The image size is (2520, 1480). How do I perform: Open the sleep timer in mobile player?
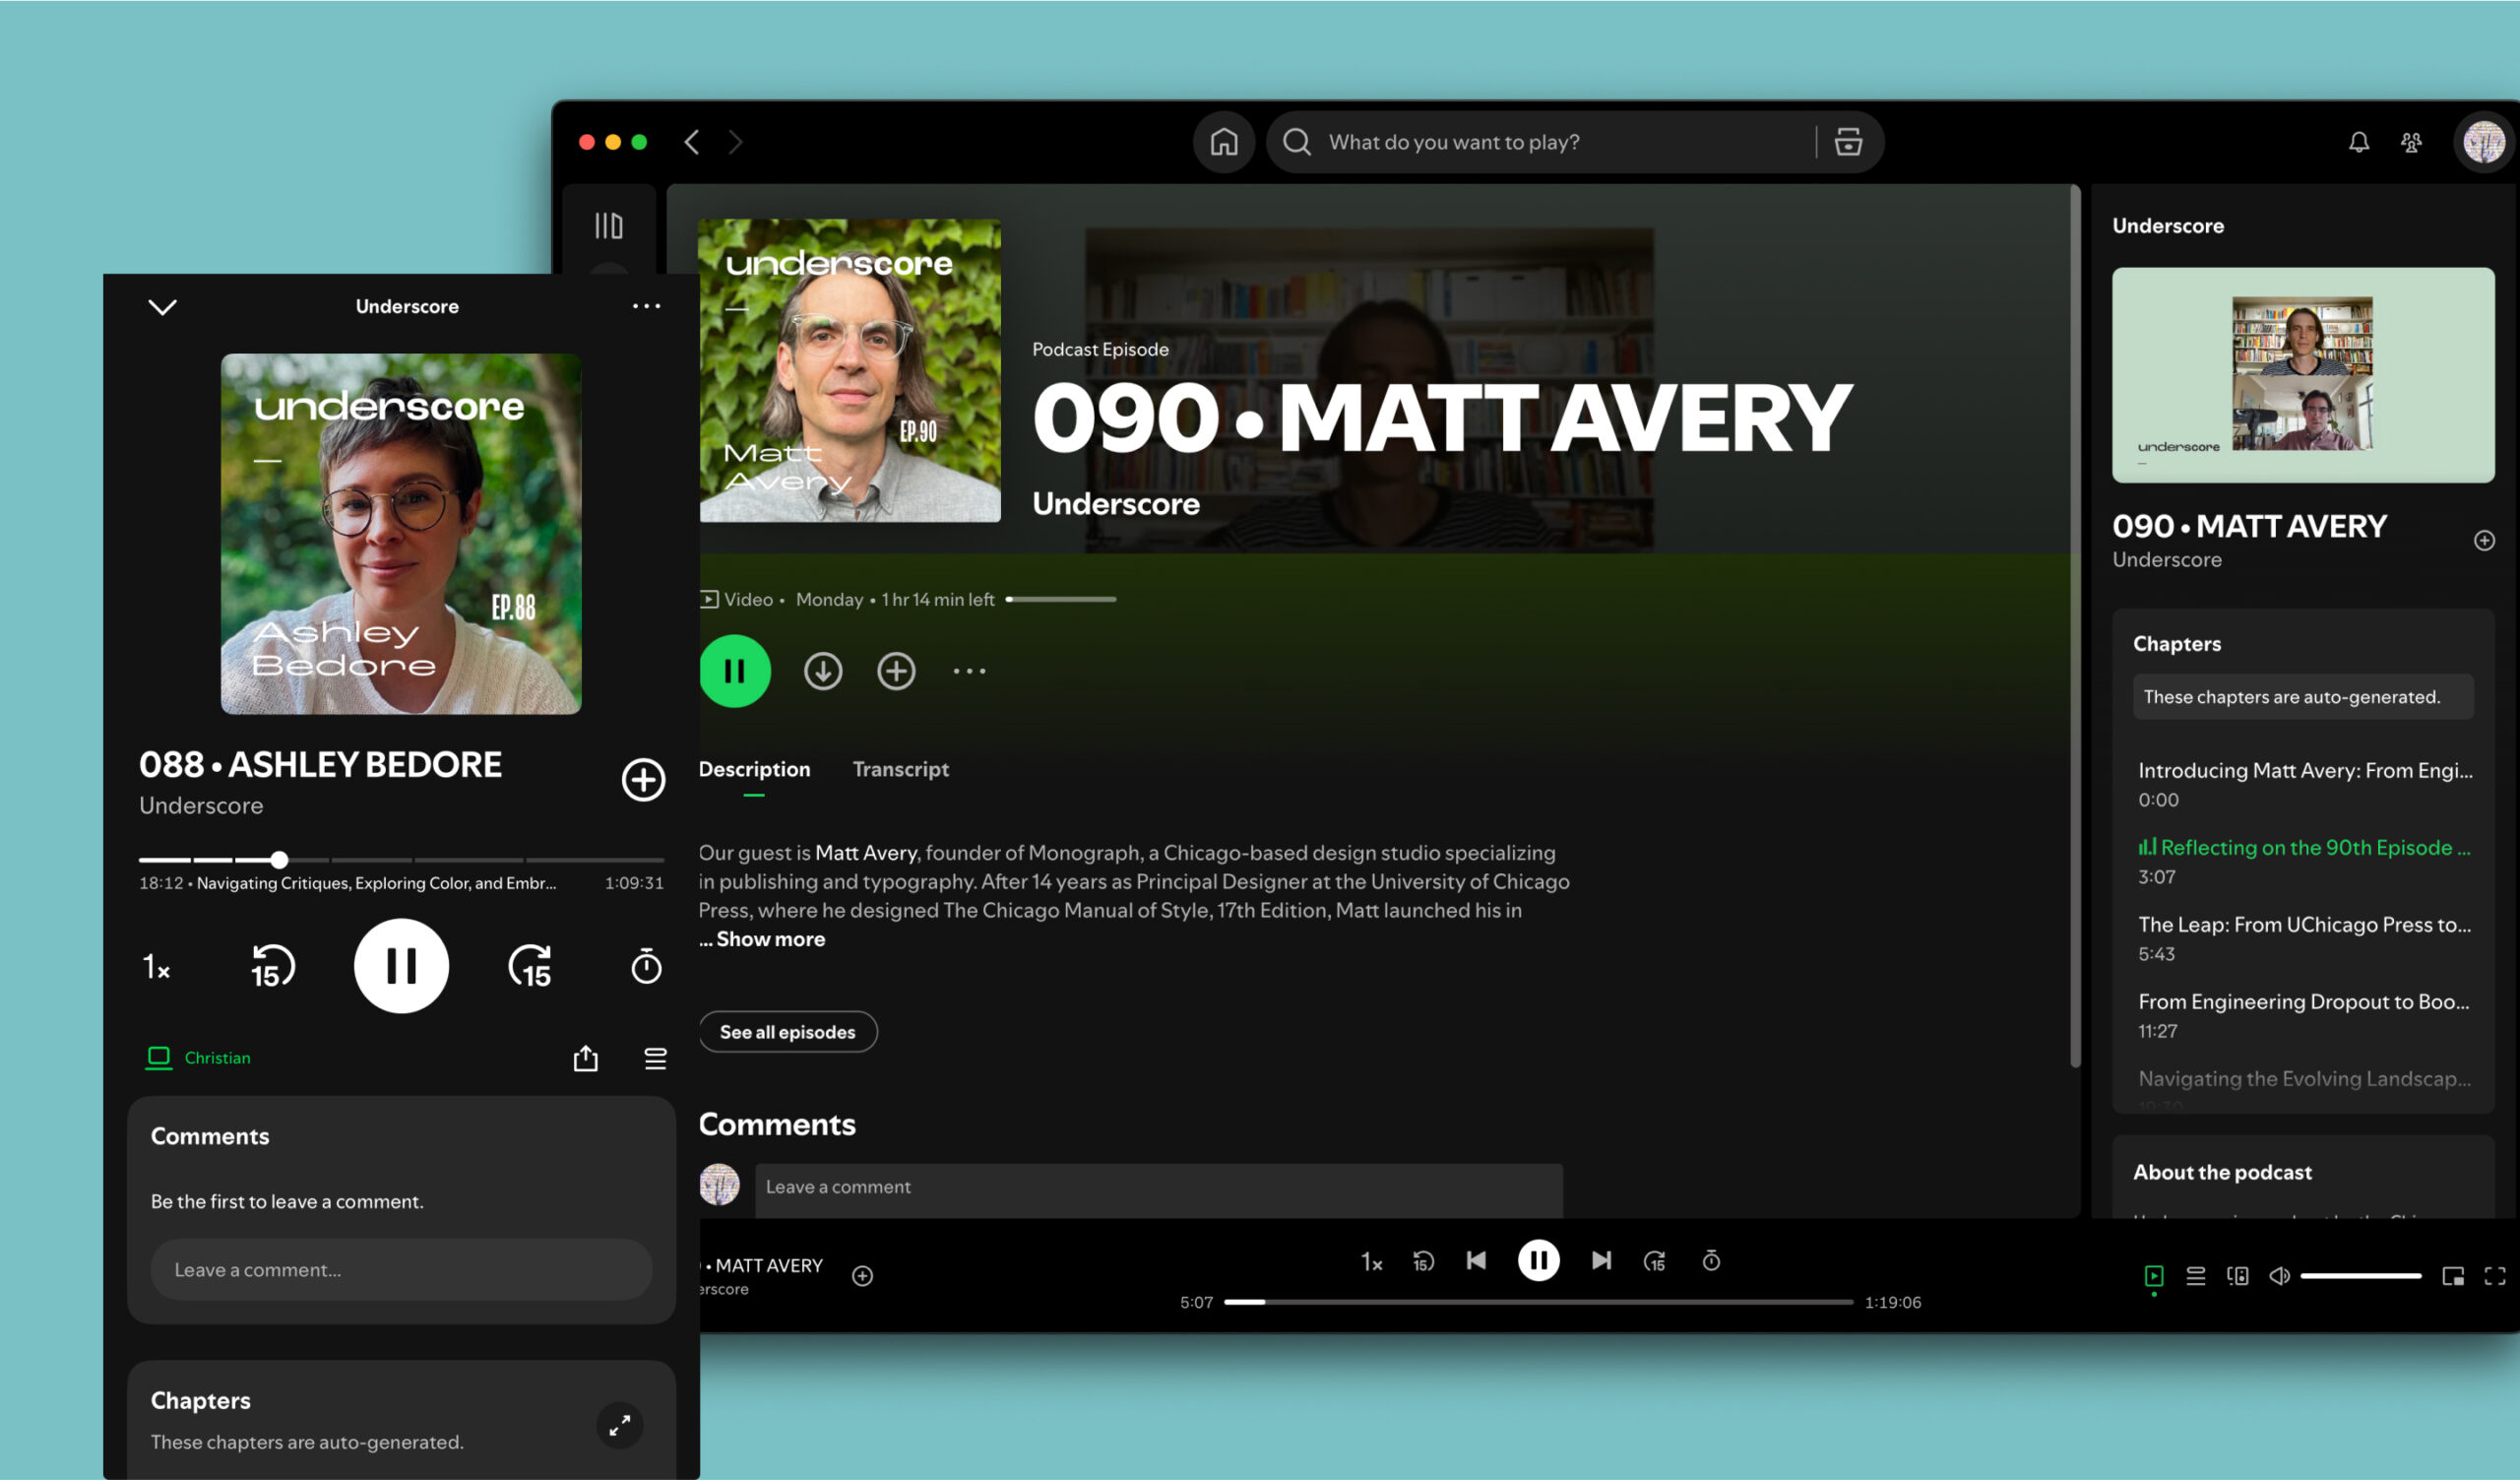point(646,966)
